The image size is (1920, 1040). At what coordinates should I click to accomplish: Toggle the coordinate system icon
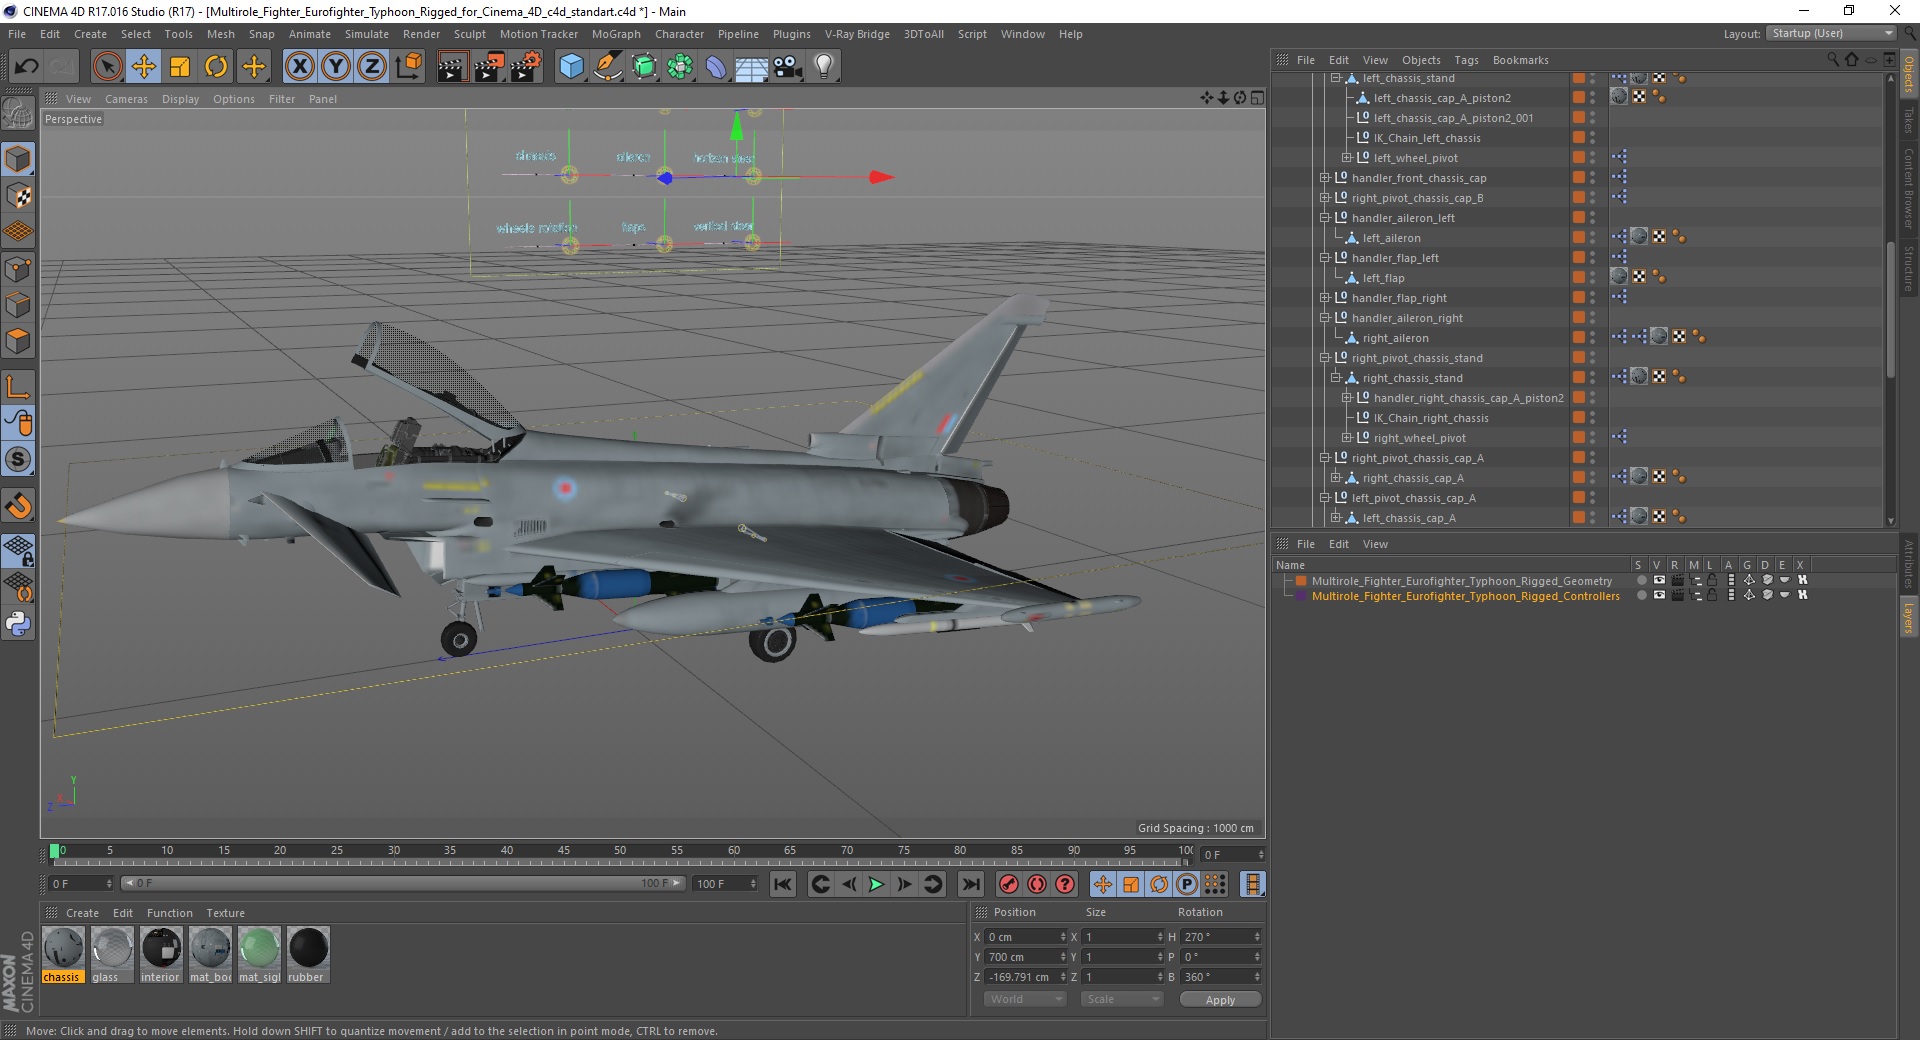408,67
